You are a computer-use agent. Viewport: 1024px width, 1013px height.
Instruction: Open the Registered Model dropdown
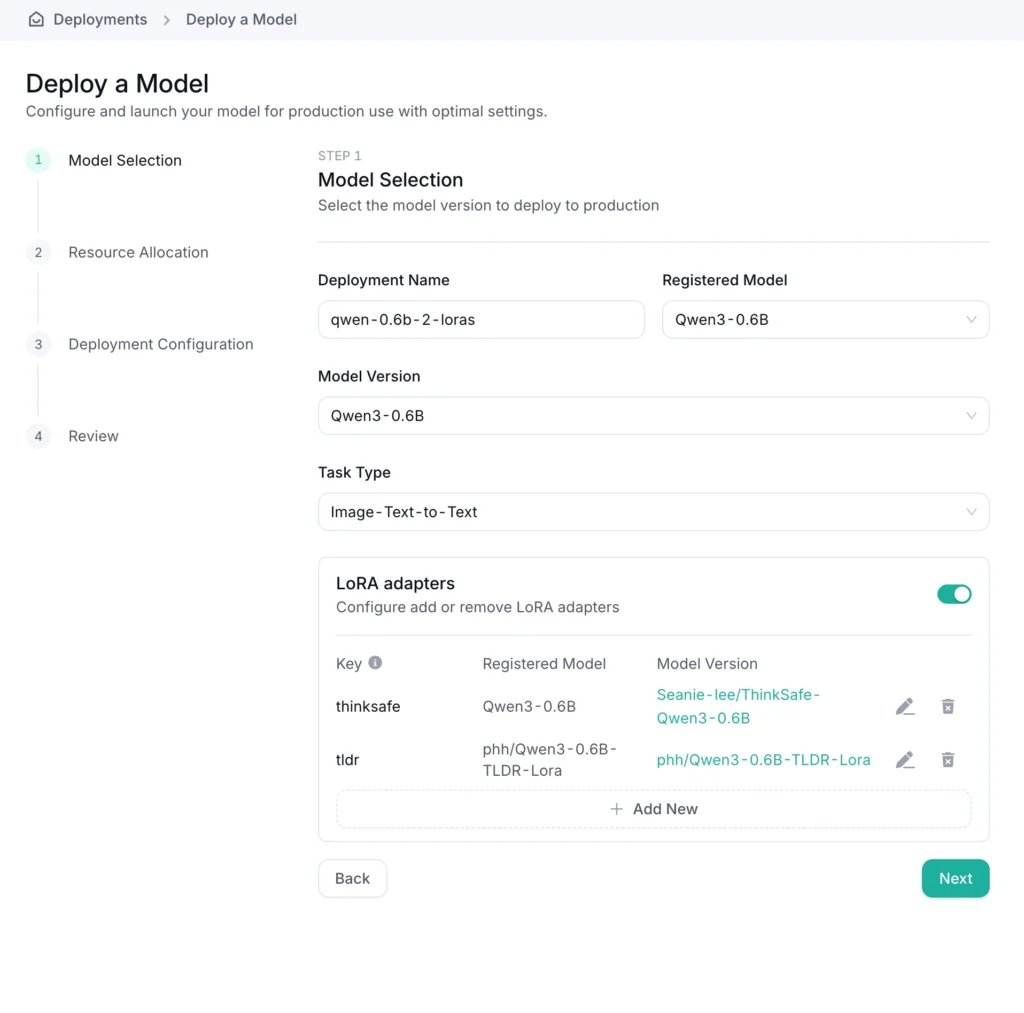coord(825,320)
